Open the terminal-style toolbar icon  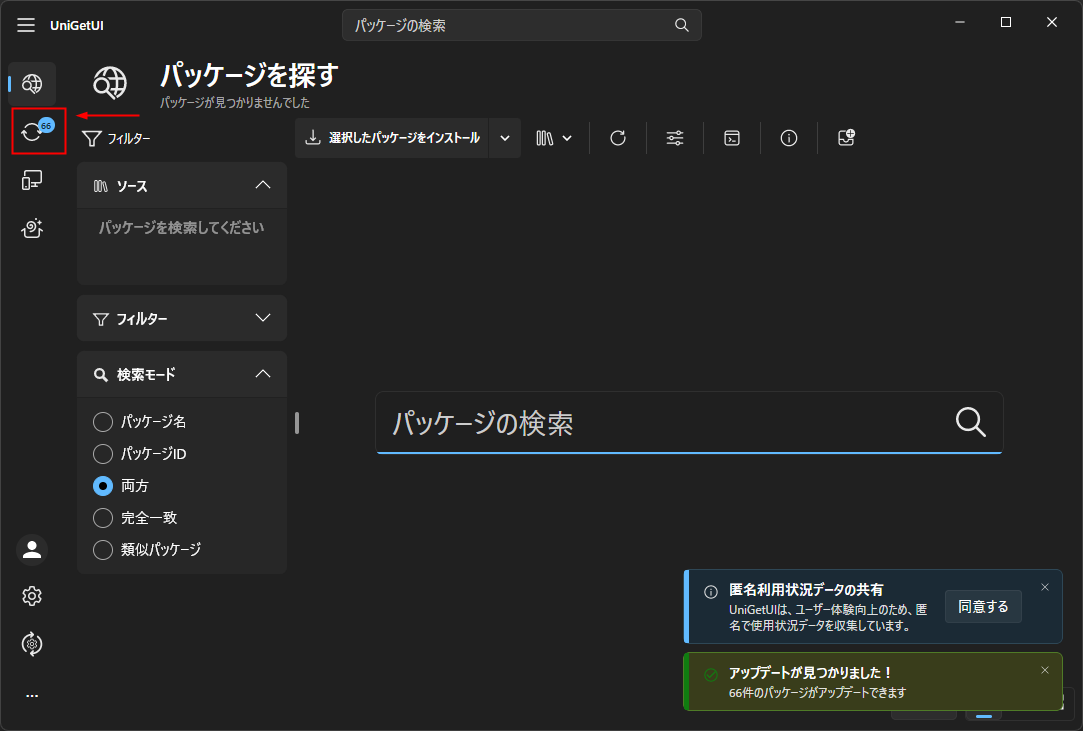point(732,138)
